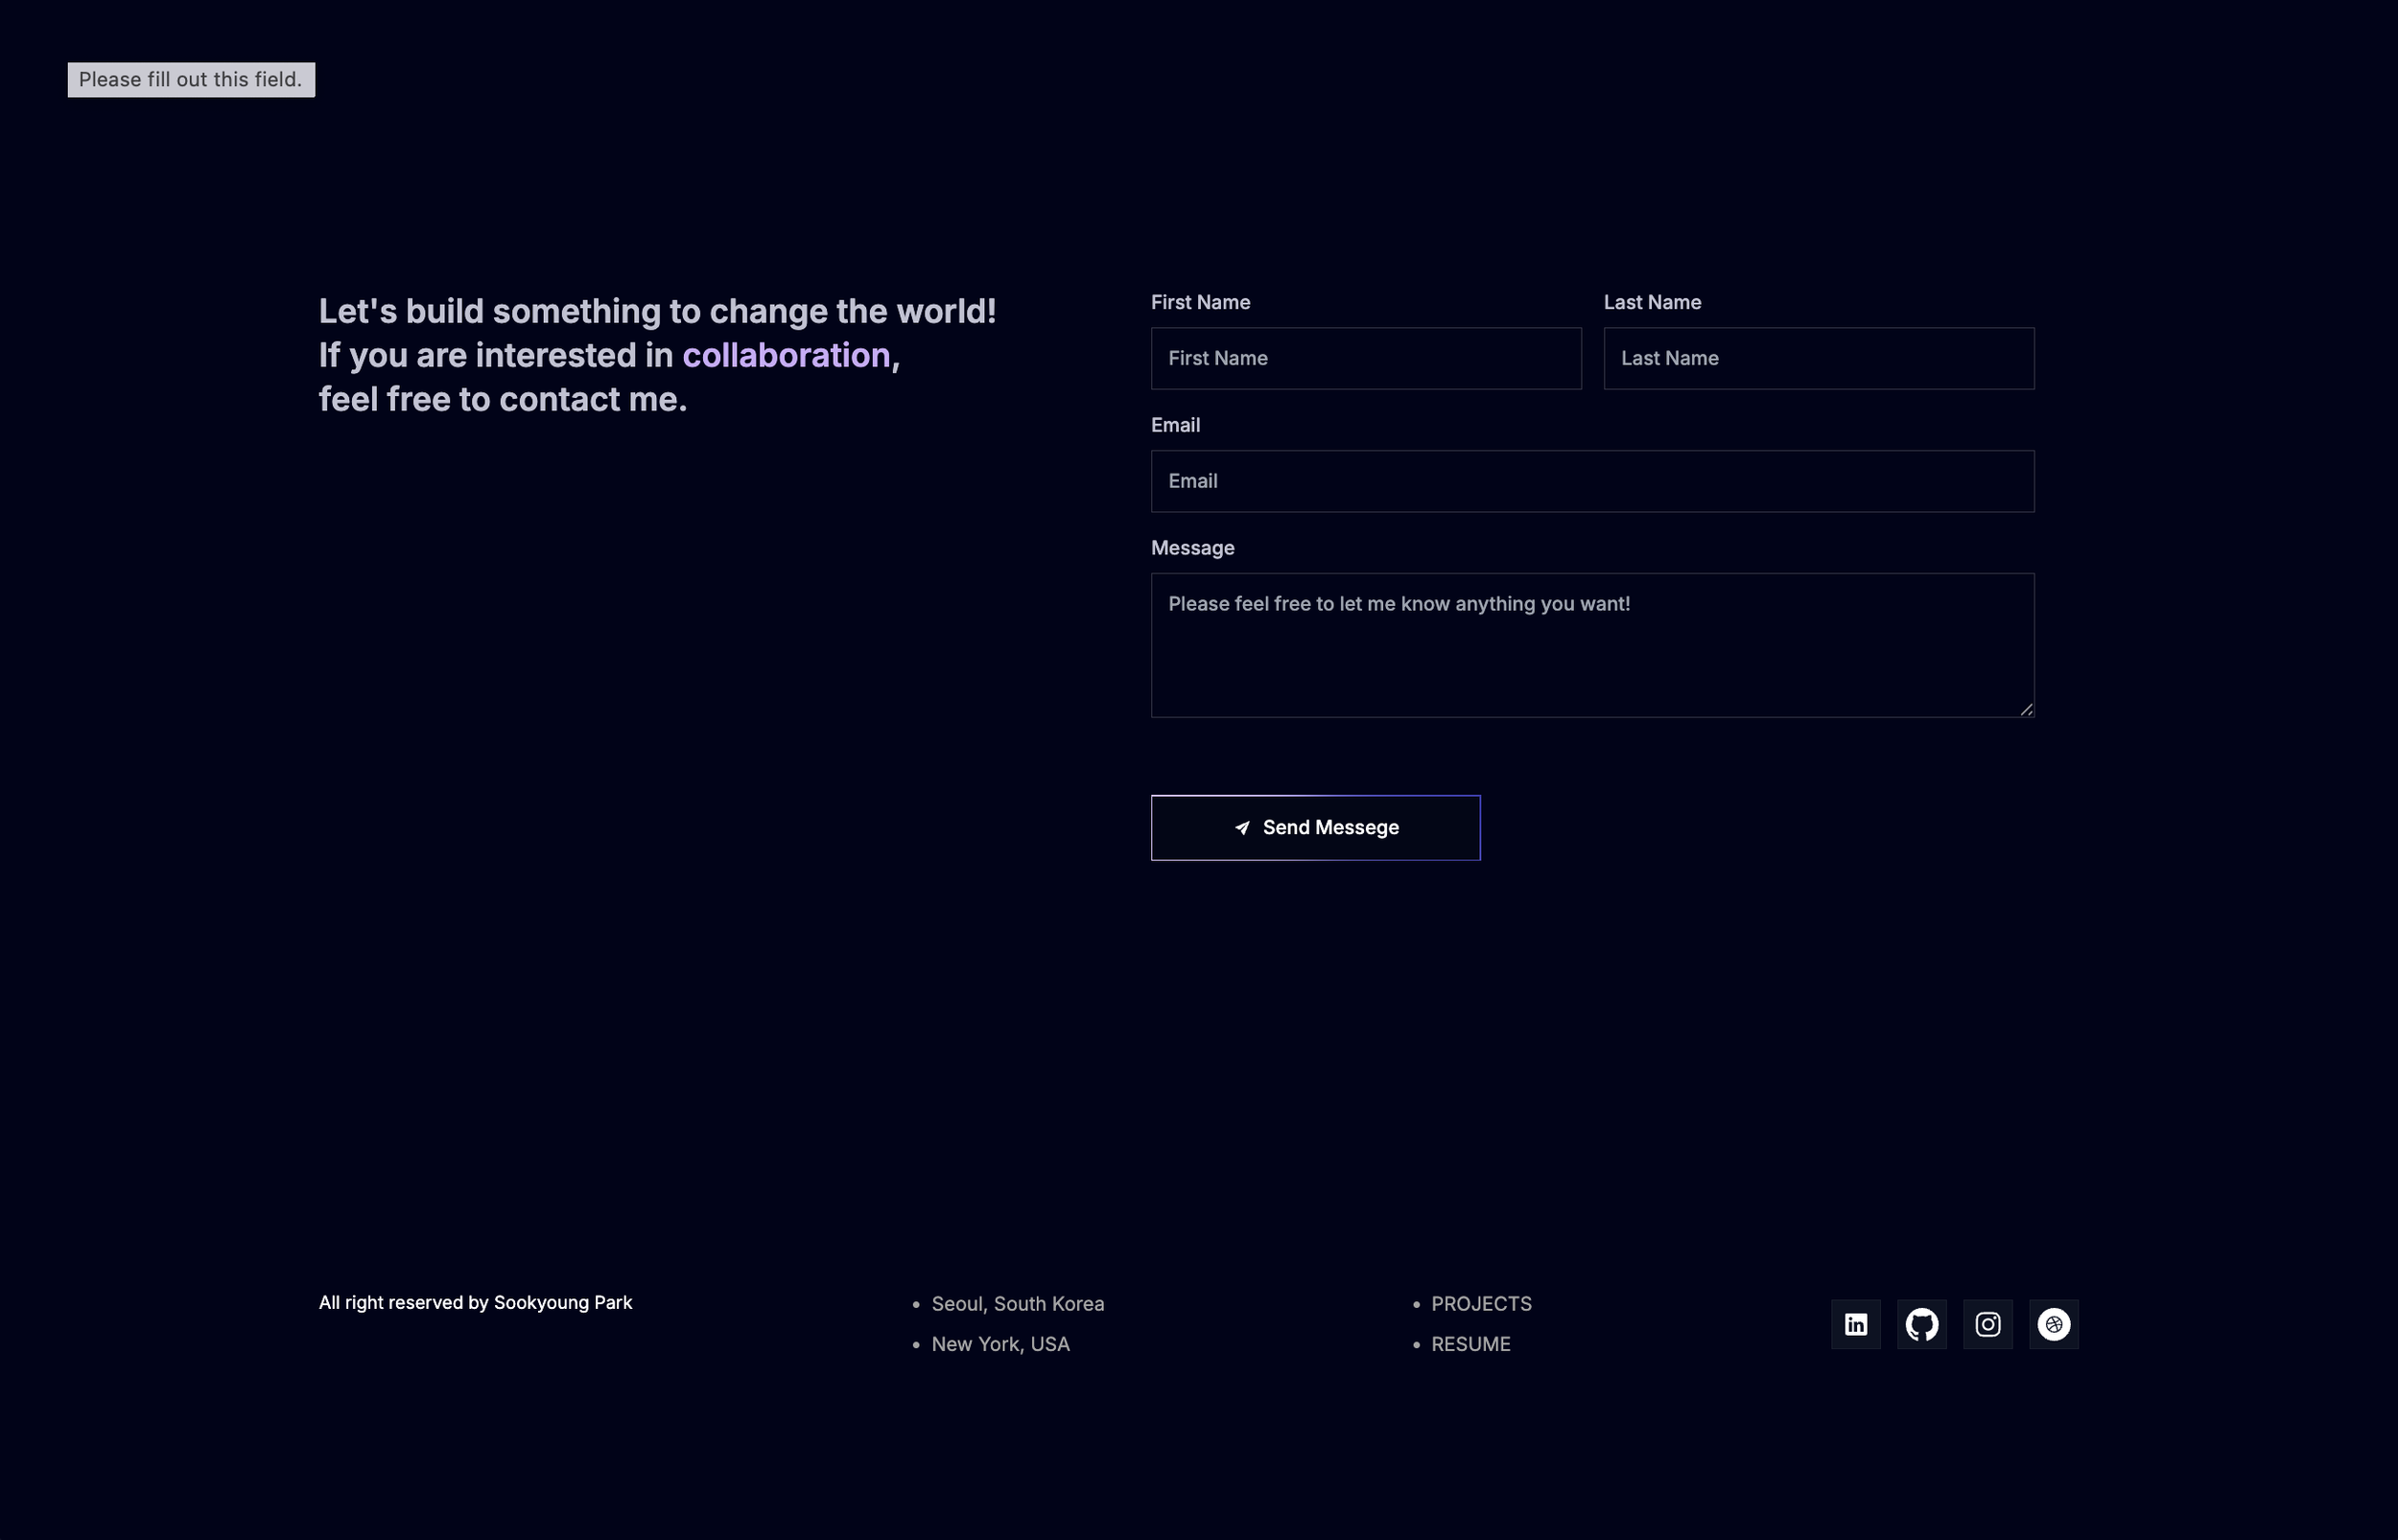Open the RESUME footer link
Image resolution: width=2398 pixels, height=1540 pixels.
point(1470,1344)
